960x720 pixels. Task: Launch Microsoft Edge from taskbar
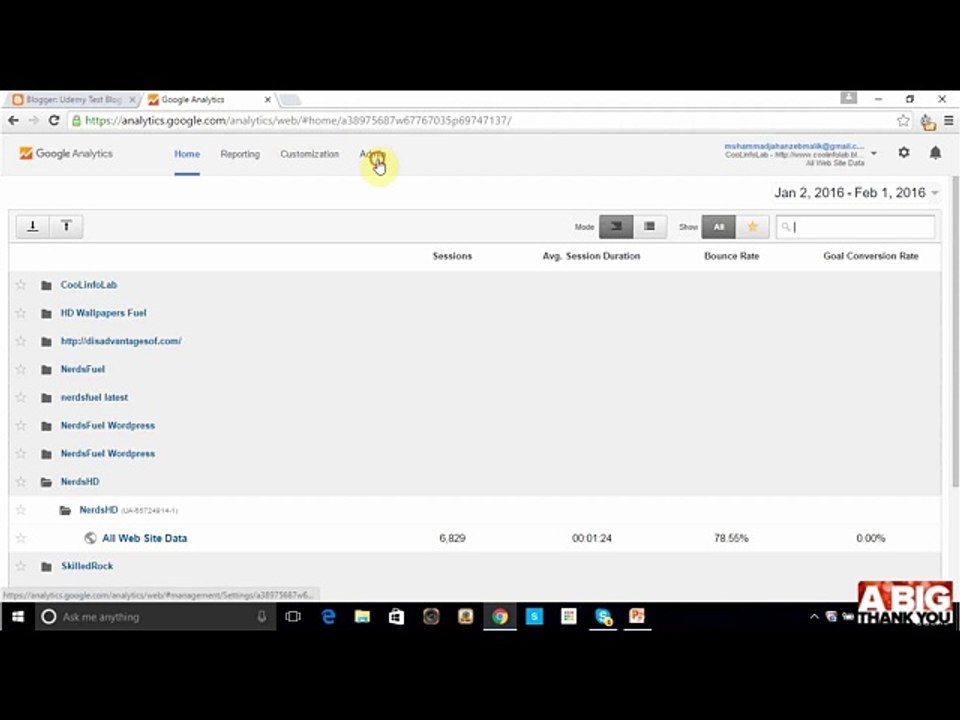click(x=328, y=617)
